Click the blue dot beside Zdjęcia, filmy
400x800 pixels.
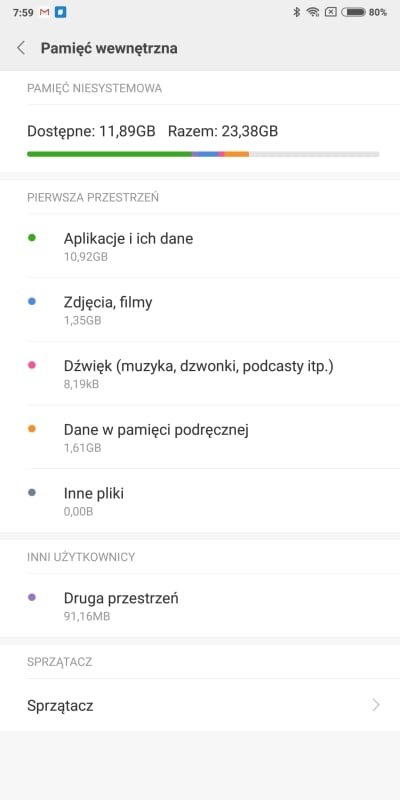coord(32,302)
